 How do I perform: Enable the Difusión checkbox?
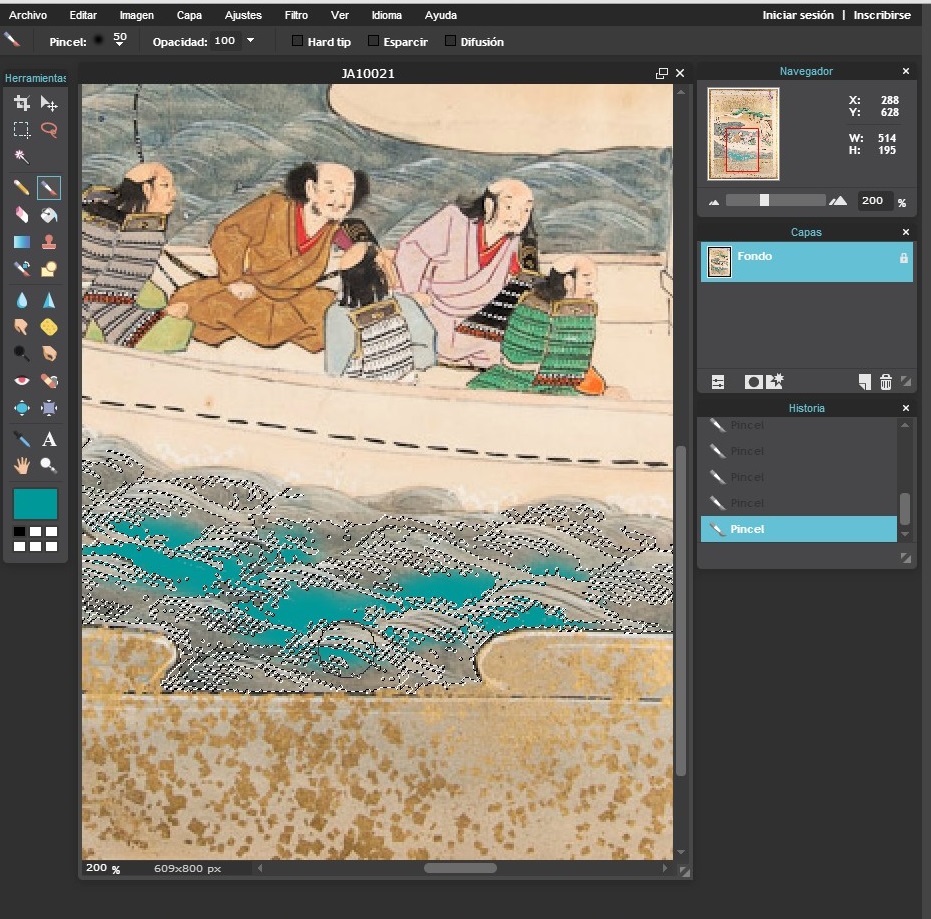[x=451, y=41]
